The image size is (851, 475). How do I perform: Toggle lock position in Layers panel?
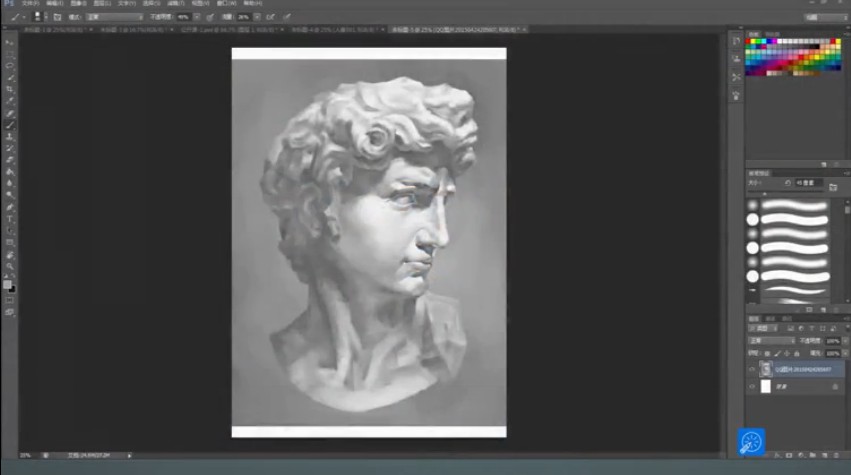click(x=787, y=353)
